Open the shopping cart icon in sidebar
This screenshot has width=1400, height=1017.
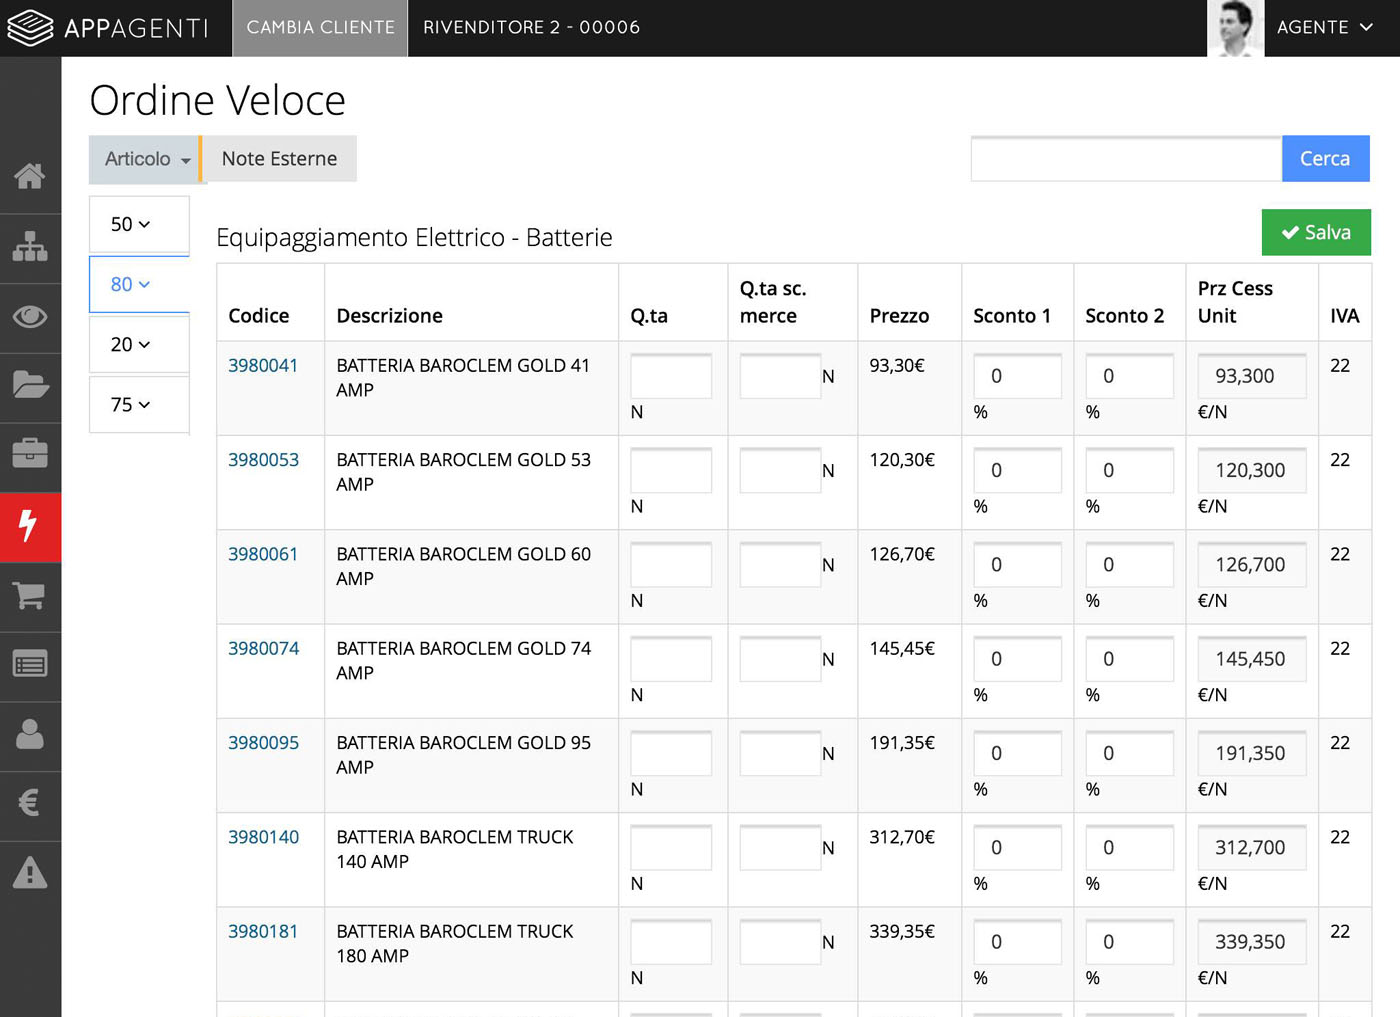tap(30, 596)
